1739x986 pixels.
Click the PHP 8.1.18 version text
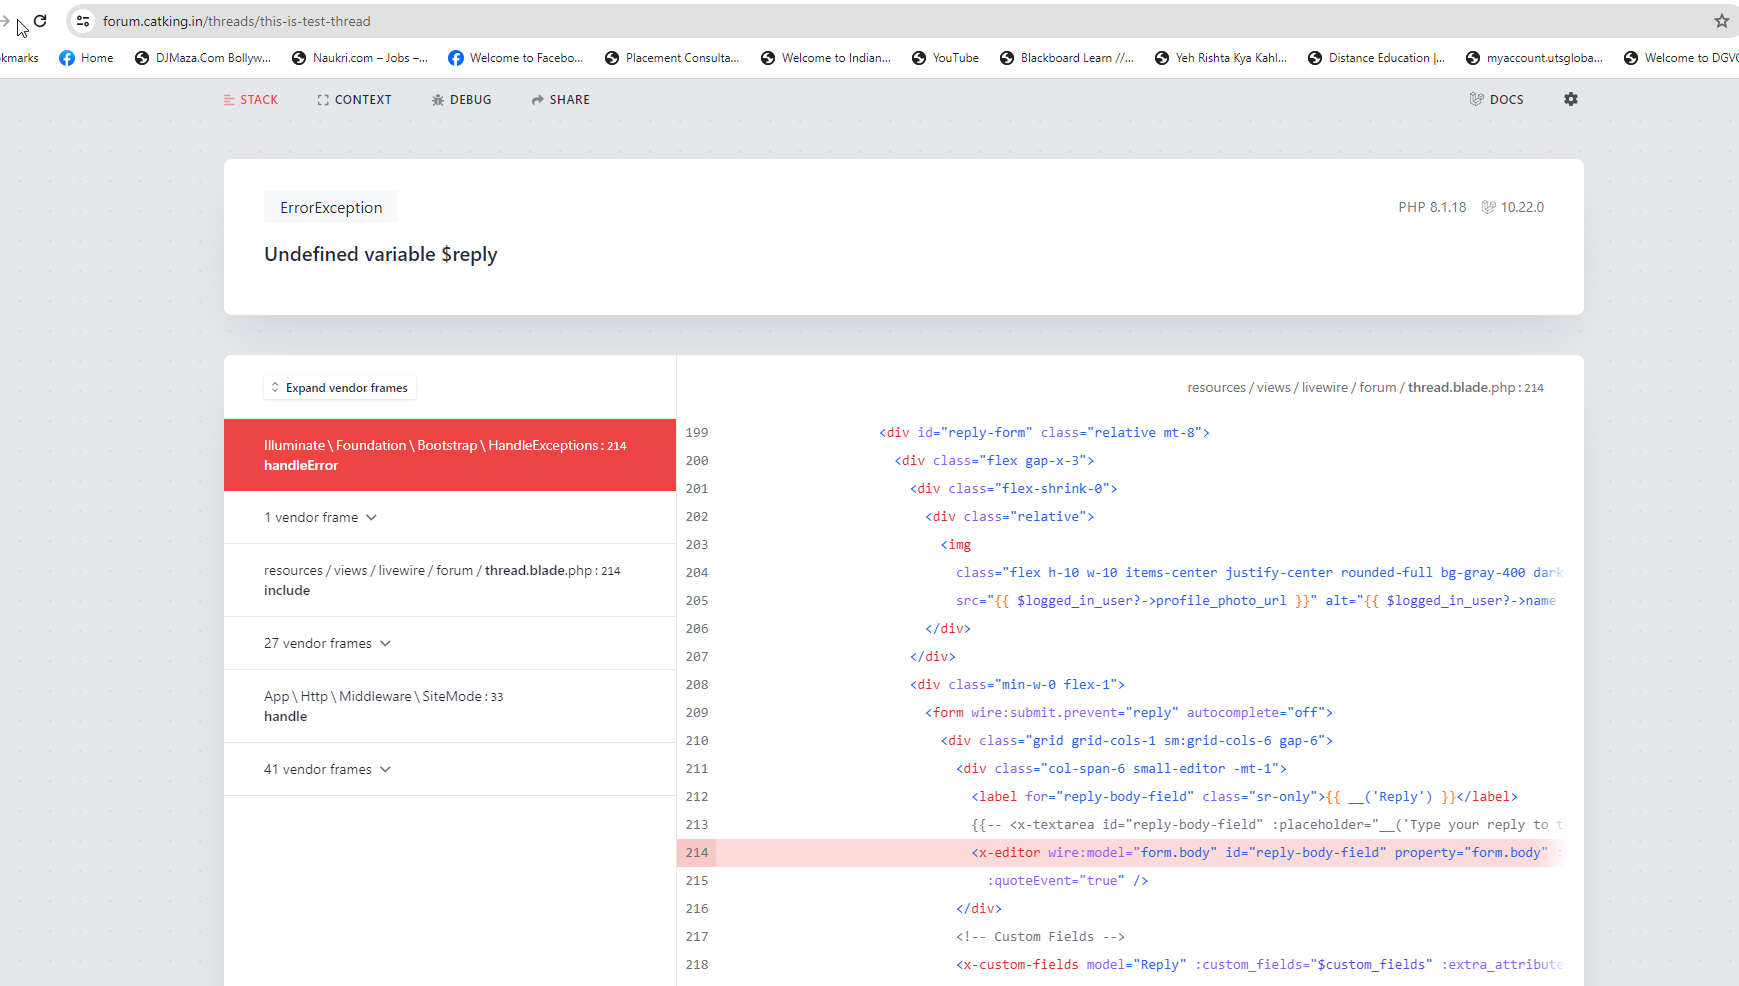[1432, 207]
